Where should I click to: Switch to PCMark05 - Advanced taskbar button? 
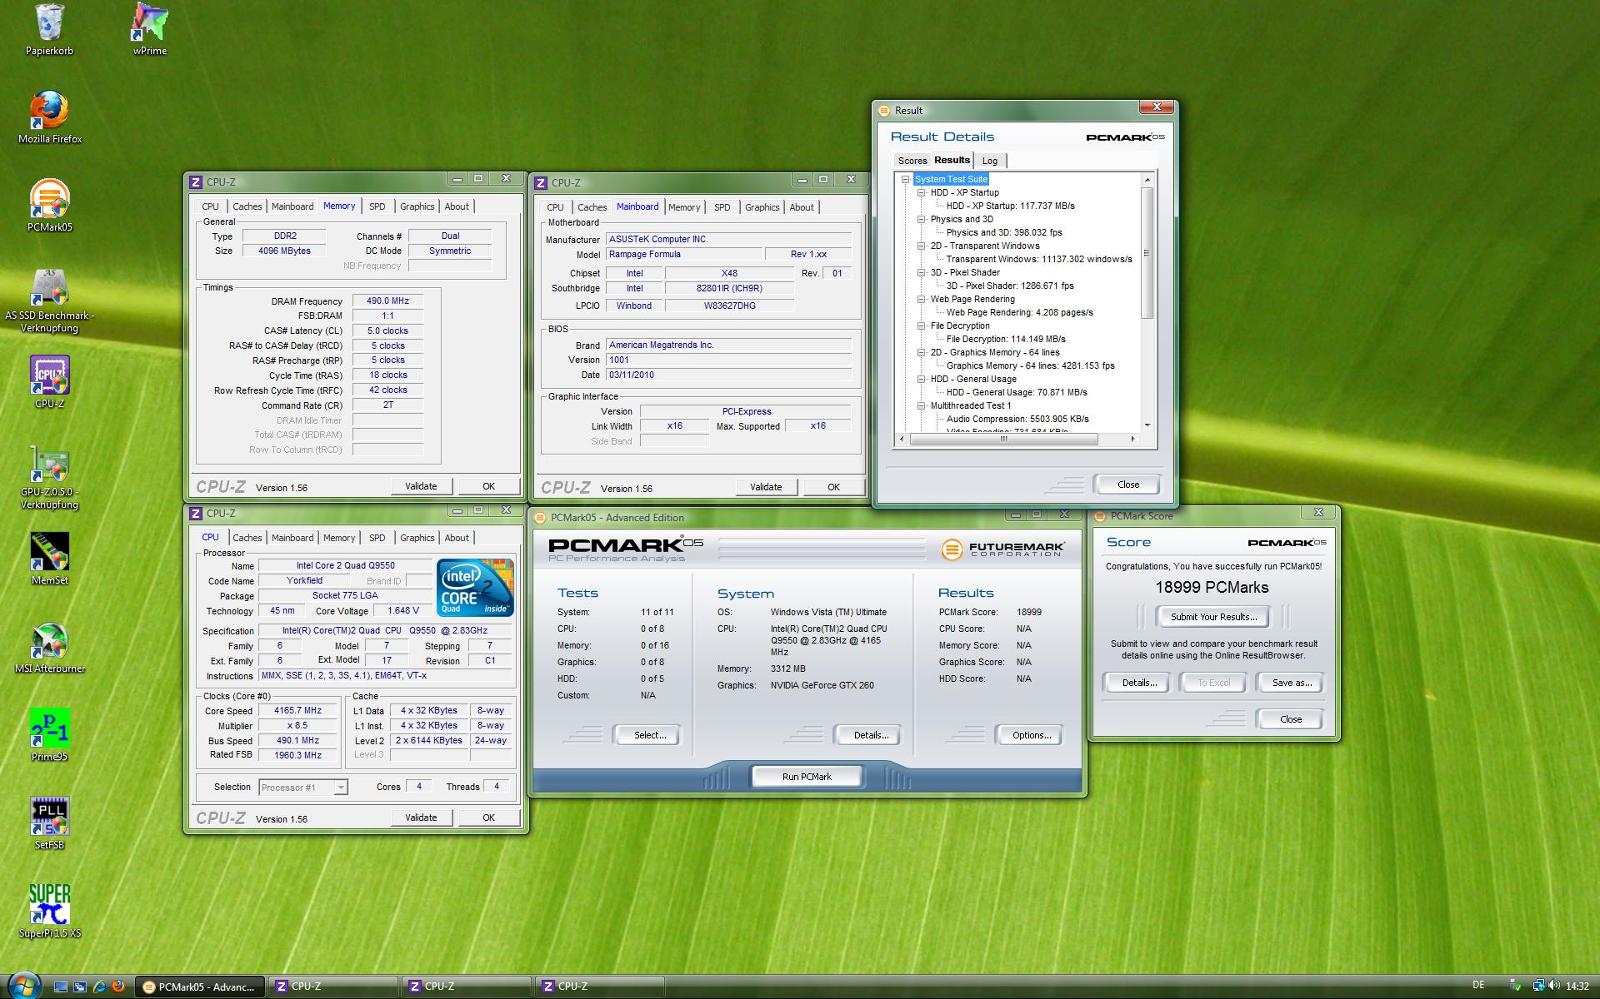coord(199,986)
